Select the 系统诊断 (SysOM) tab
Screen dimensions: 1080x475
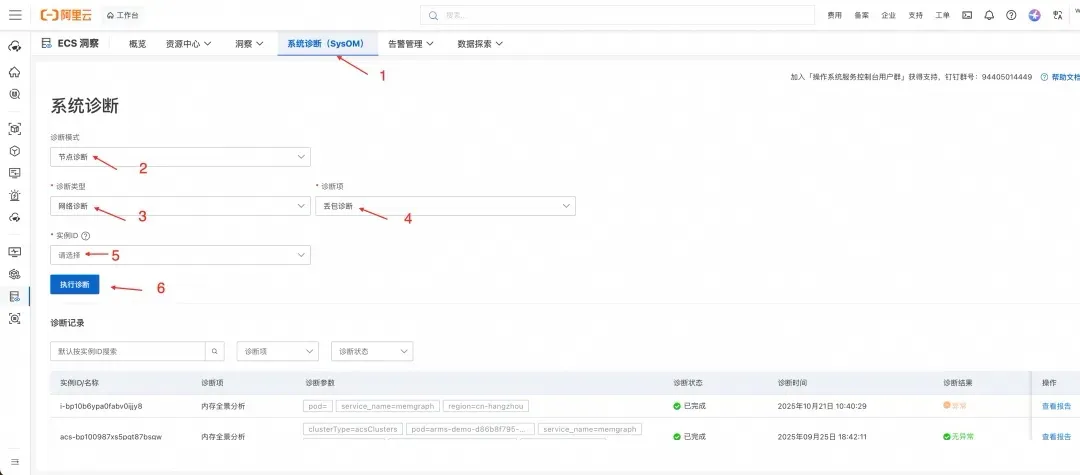[x=326, y=43]
